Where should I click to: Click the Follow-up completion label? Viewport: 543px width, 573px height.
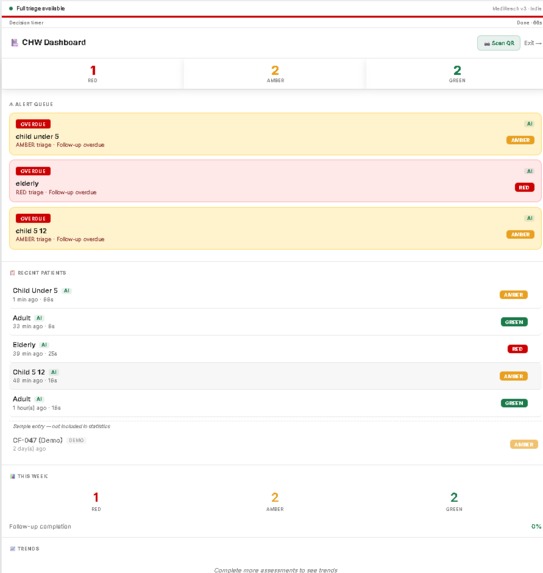click(x=40, y=527)
